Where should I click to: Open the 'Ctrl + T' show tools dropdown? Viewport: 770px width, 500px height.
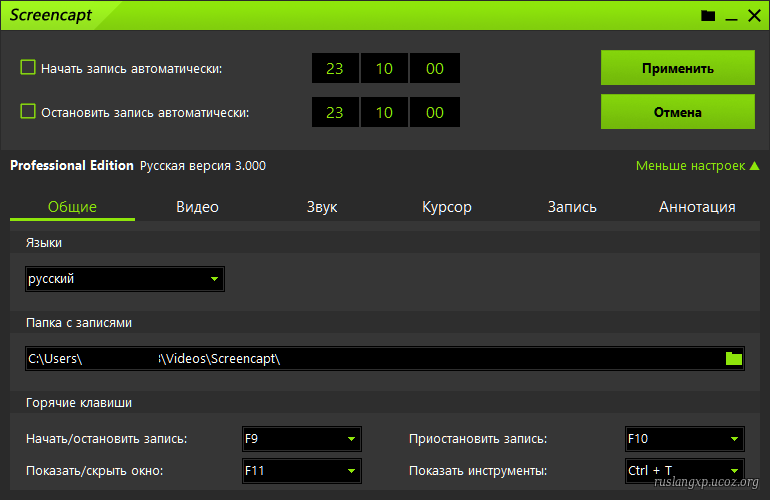(x=684, y=470)
